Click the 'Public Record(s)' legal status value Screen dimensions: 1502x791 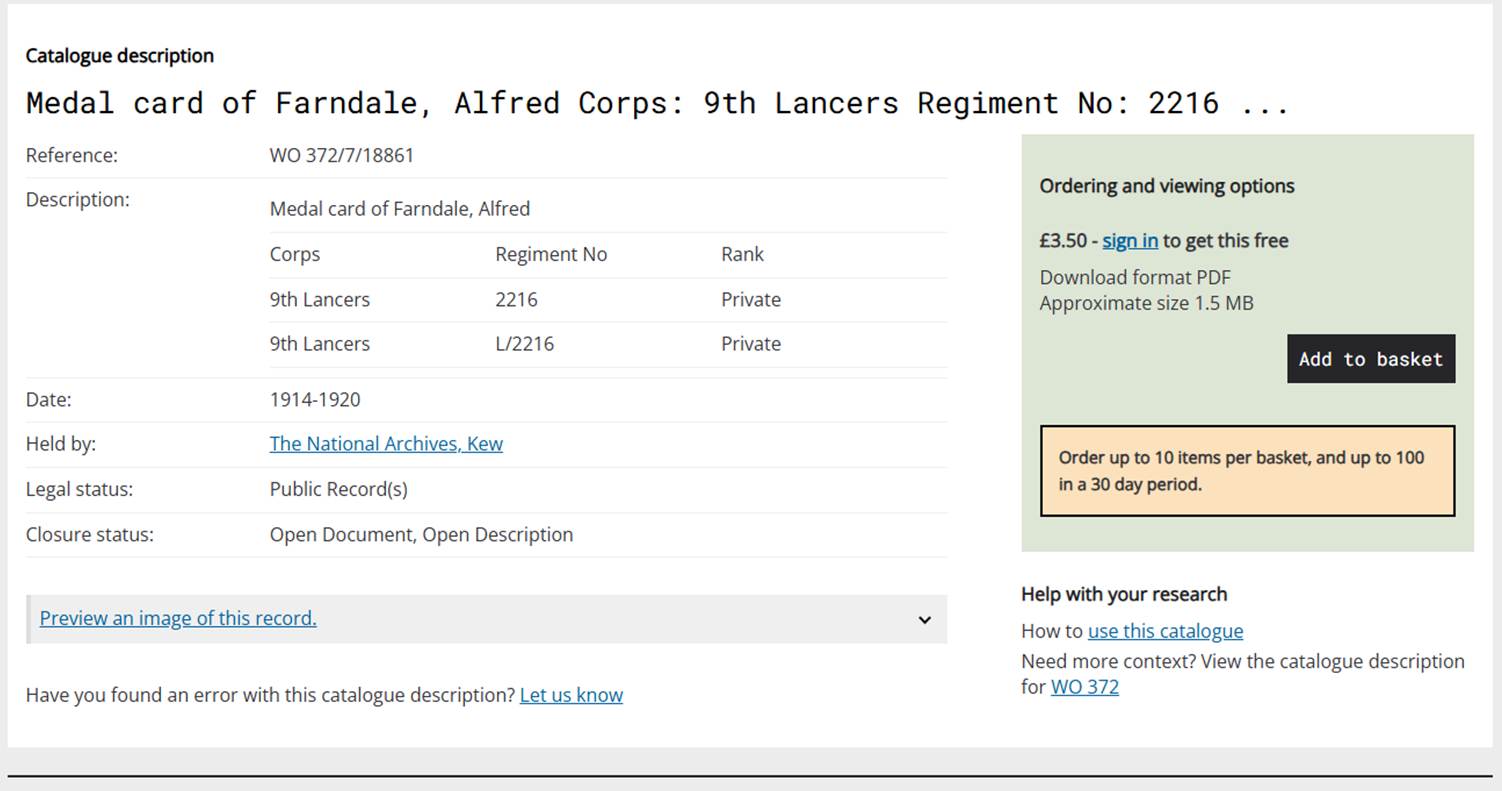[x=339, y=489]
